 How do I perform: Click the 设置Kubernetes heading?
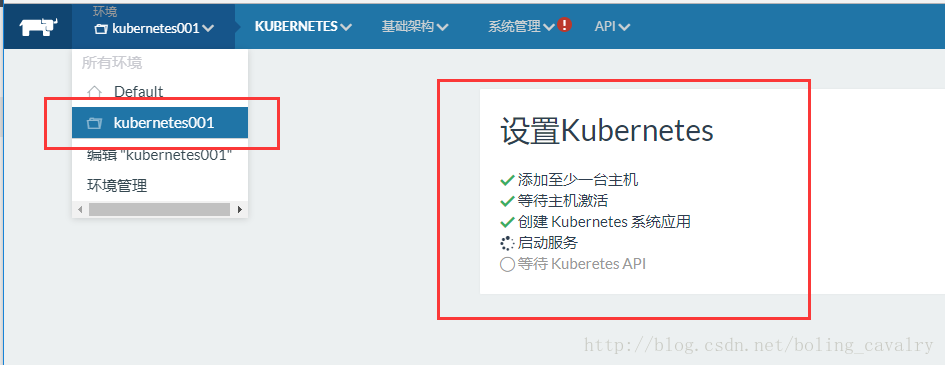coord(606,131)
